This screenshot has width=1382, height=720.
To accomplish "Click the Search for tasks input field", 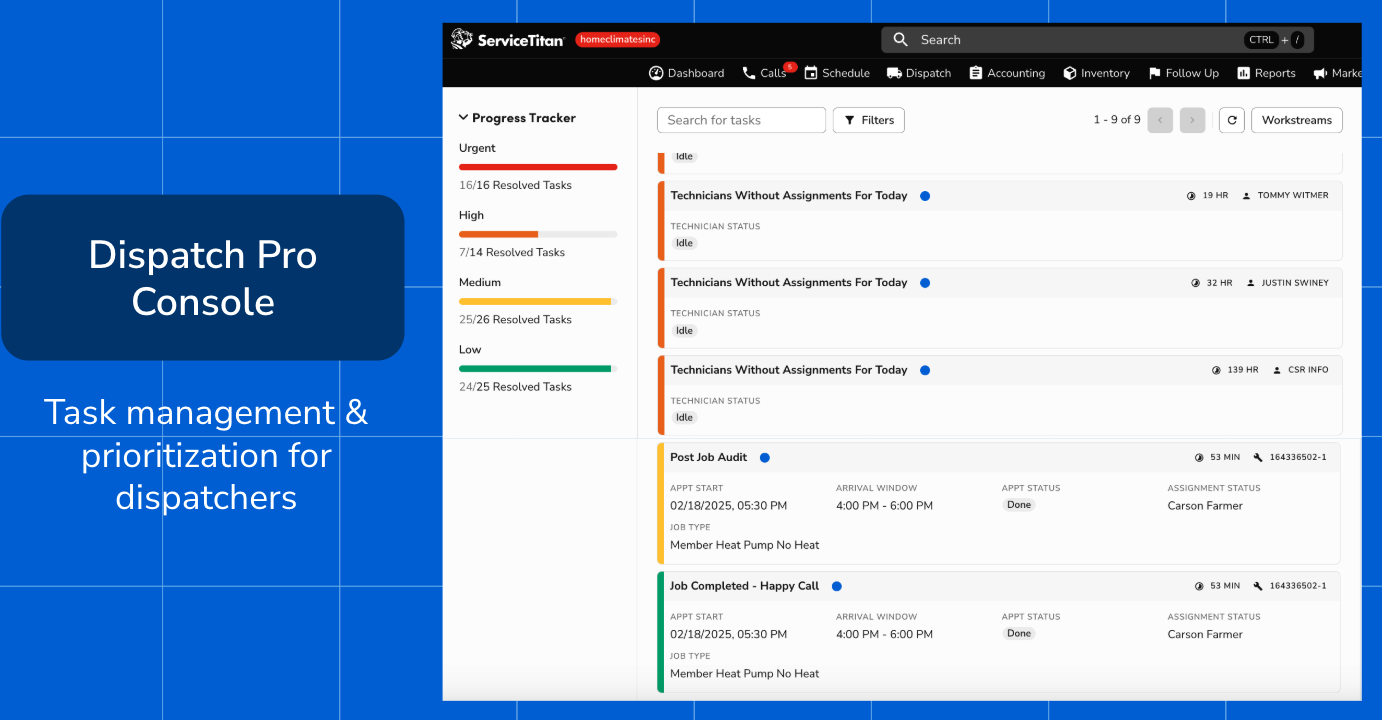I will (x=741, y=120).
